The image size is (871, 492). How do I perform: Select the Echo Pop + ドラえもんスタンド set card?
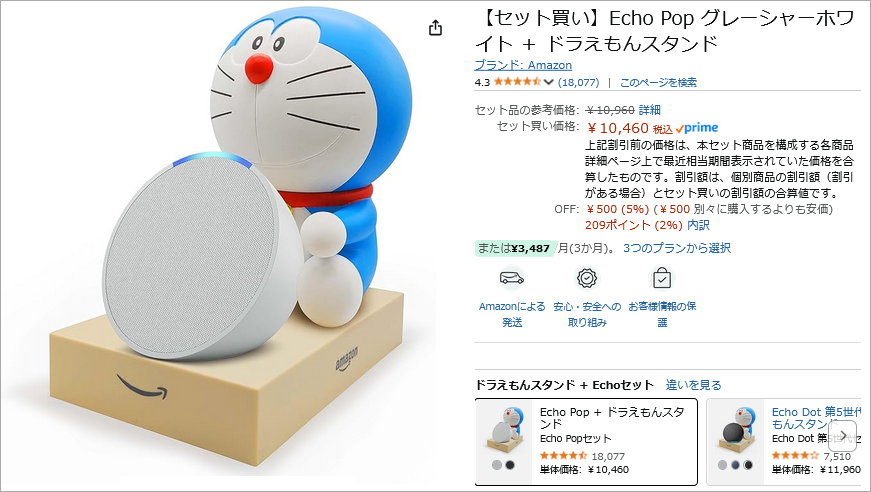586,441
